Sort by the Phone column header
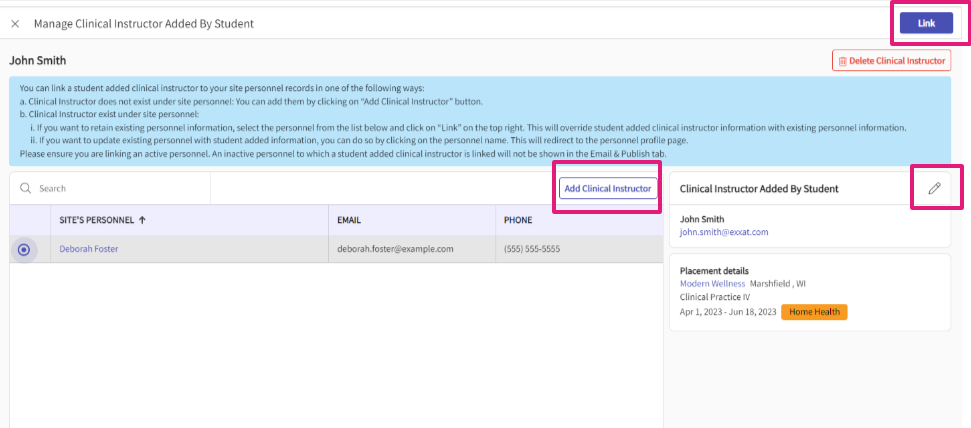The width and height of the screenshot is (971, 428). coord(518,220)
